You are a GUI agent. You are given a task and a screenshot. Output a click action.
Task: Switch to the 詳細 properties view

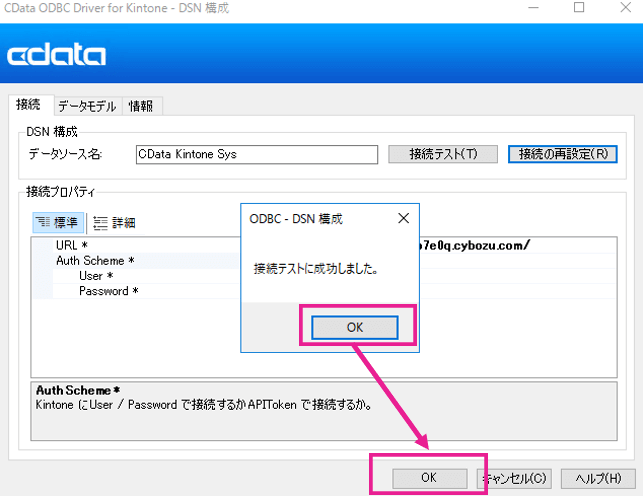pos(114,223)
